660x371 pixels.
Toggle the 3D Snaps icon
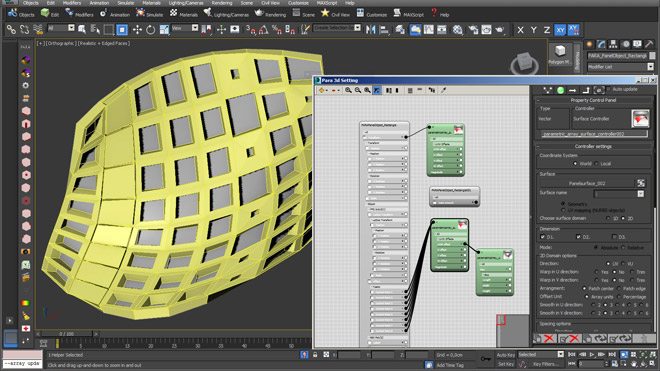pyautogui.click(x=250, y=29)
